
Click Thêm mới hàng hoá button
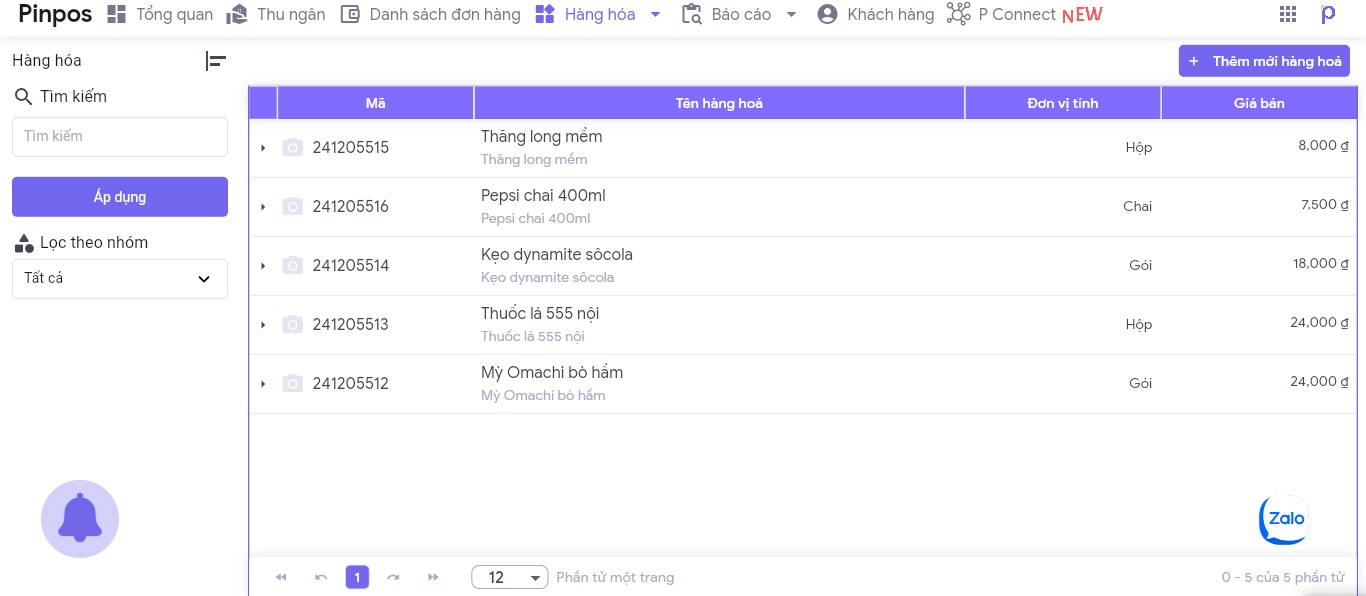(x=1264, y=61)
